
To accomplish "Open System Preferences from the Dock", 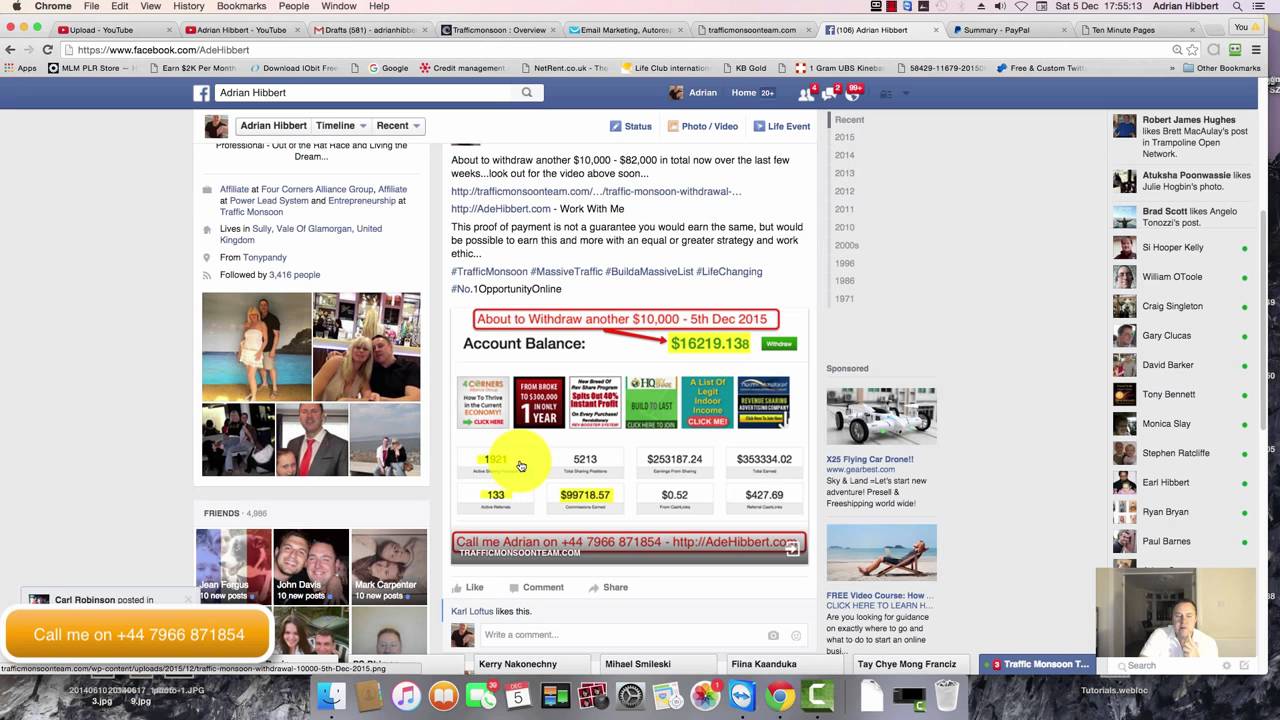I will click(x=630, y=695).
